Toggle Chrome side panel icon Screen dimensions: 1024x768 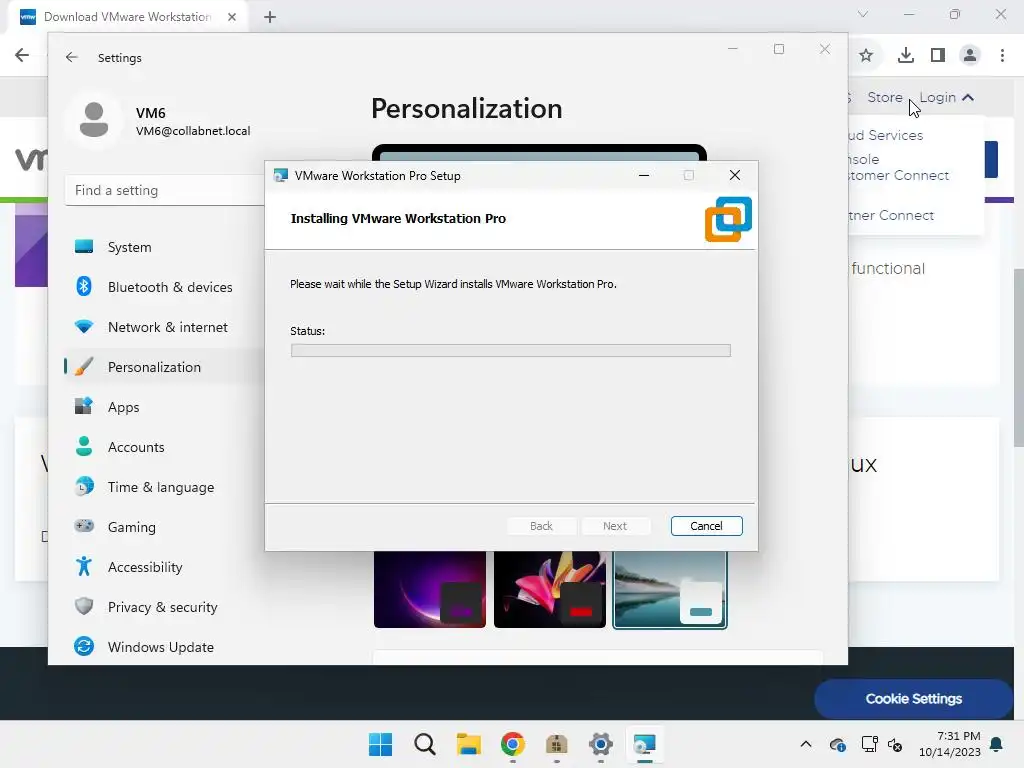pyautogui.click(x=938, y=56)
